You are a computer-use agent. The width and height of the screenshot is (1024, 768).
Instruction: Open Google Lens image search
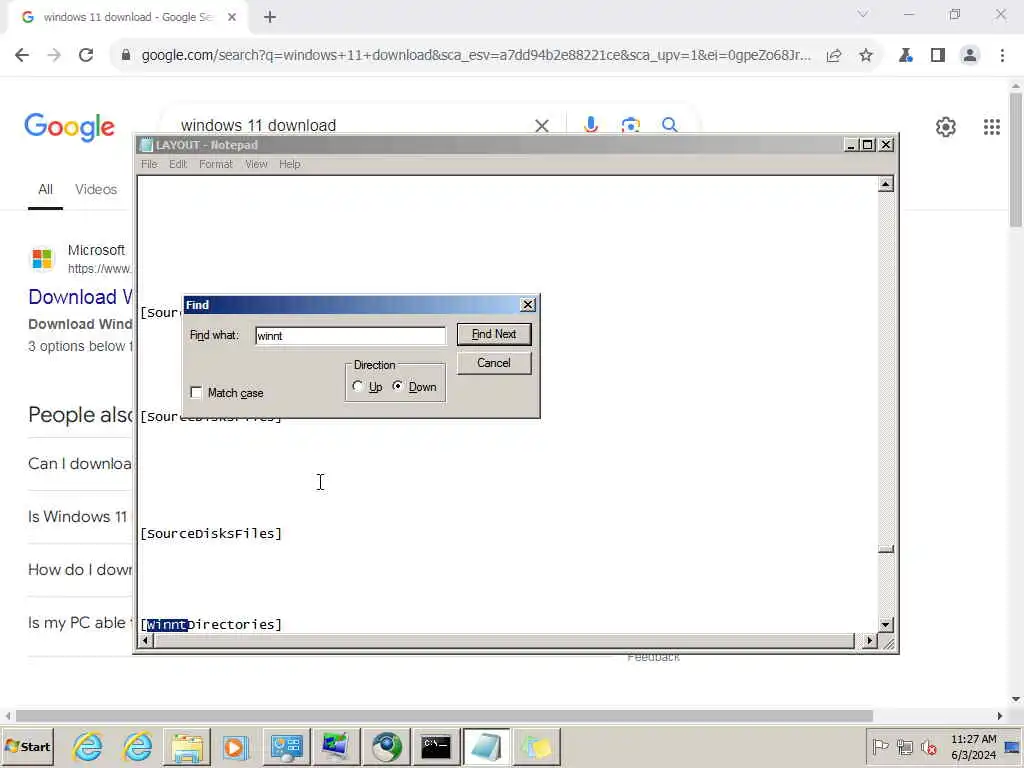(x=630, y=125)
